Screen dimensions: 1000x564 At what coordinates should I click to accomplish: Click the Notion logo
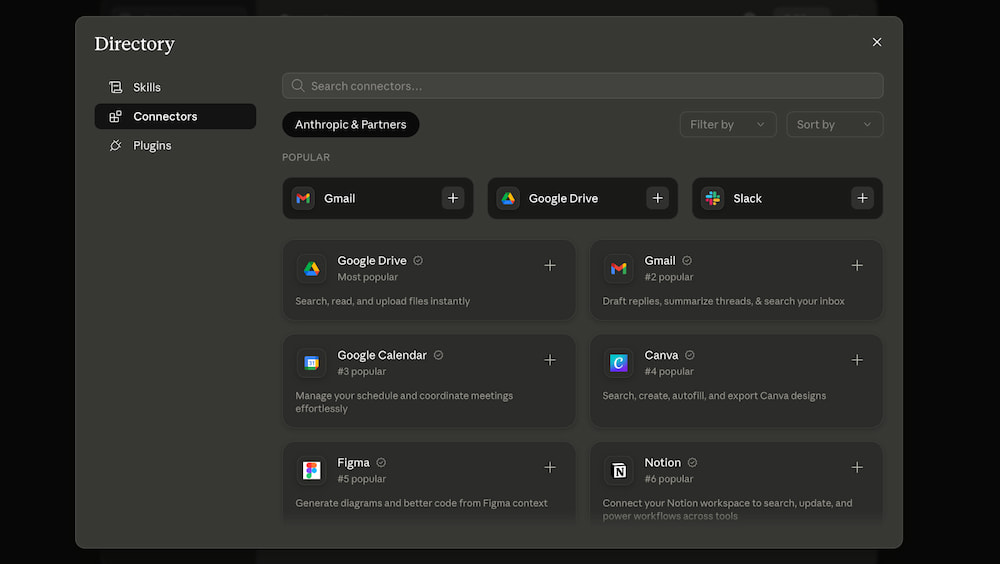619,471
